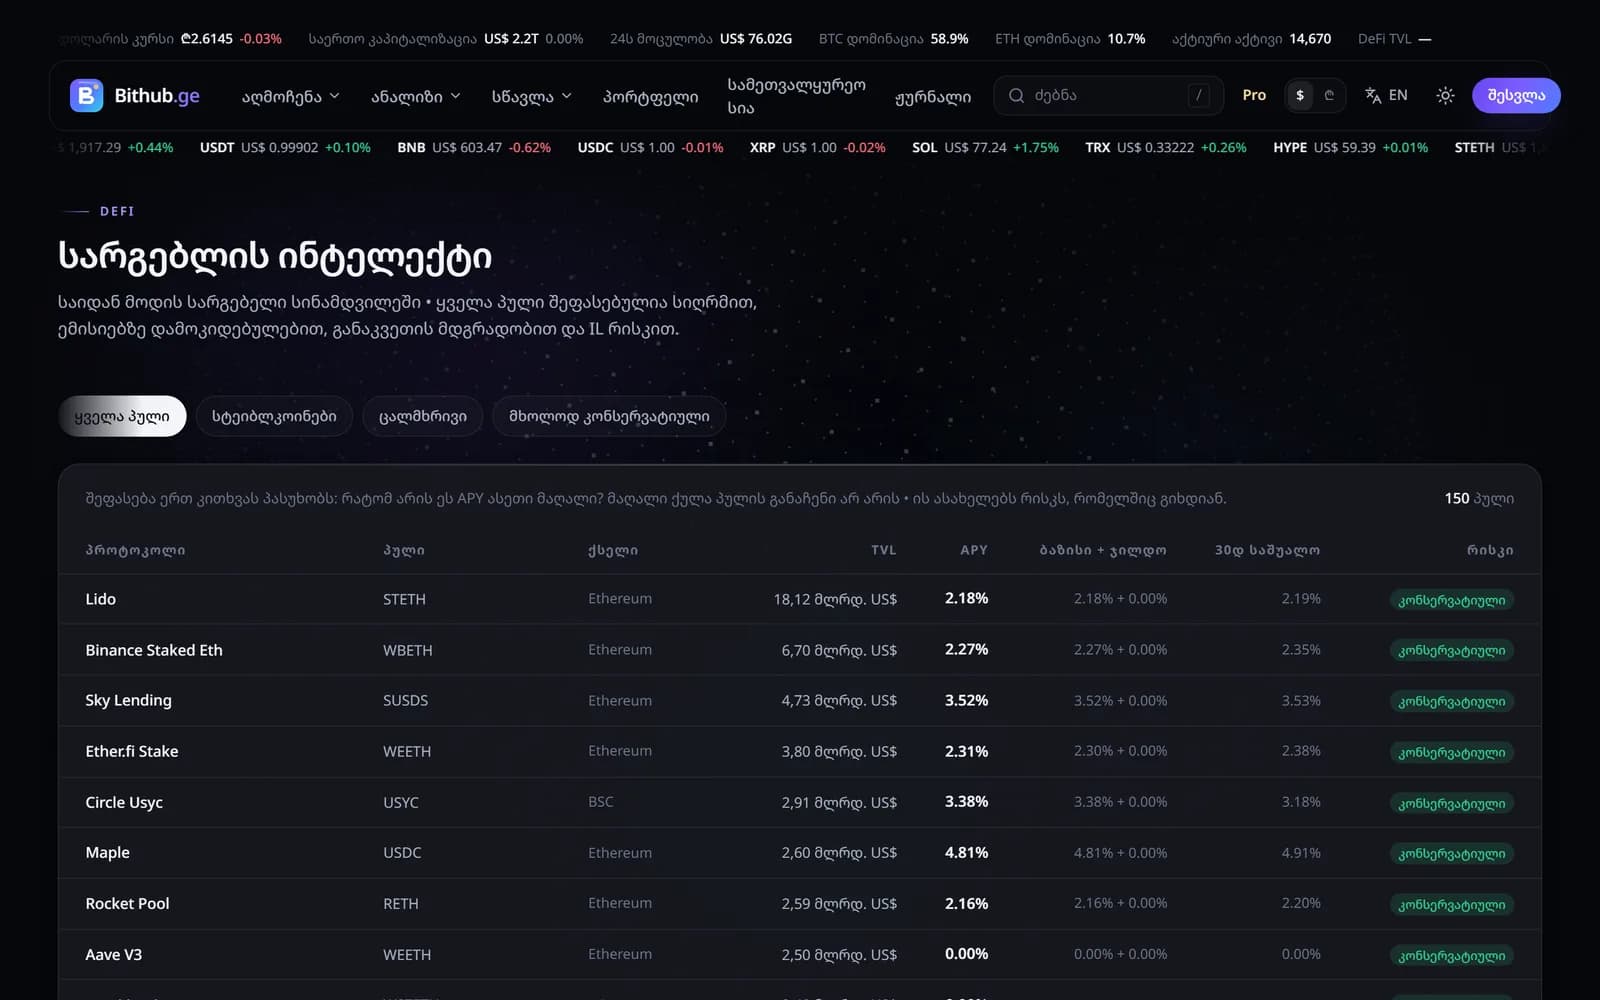Click the HYPE ticker in price strip

tap(1350, 147)
